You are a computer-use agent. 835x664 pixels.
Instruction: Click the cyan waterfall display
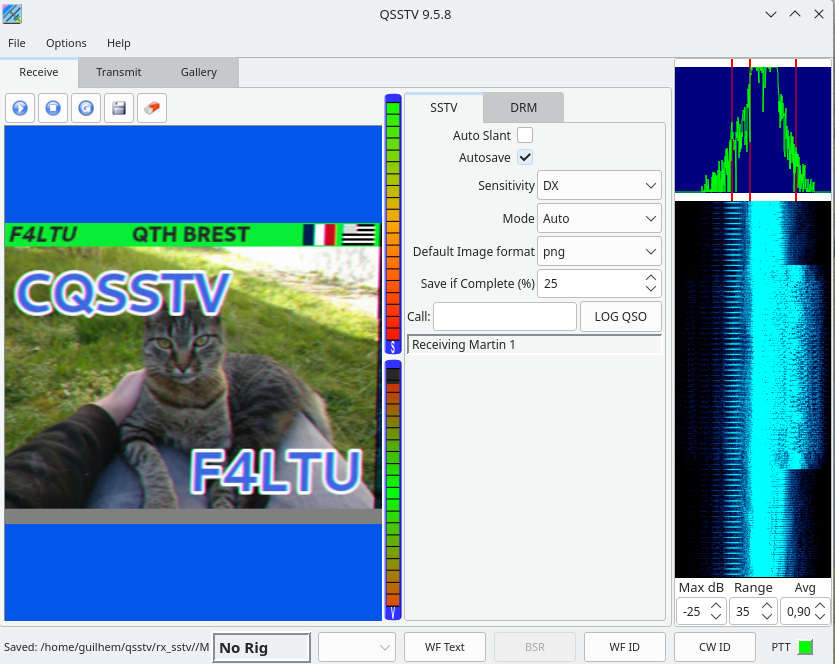pyautogui.click(x=752, y=389)
